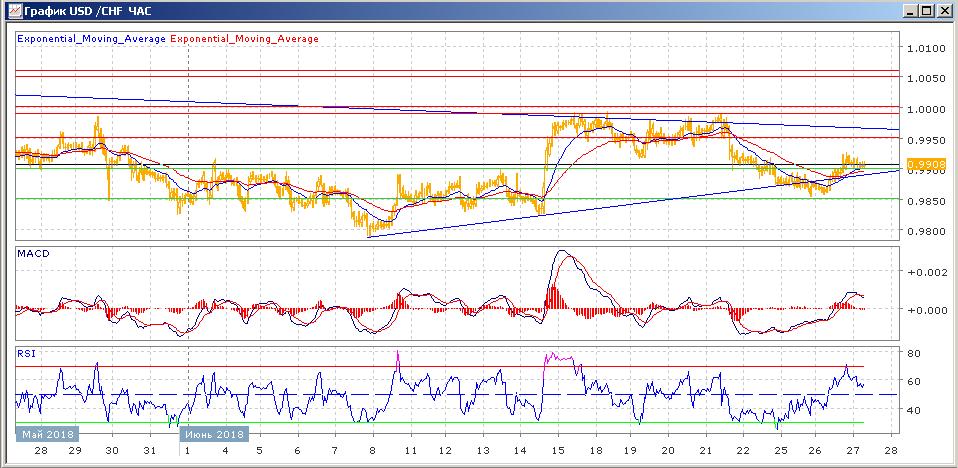Click the MACD panel label
958x468 pixels.
tap(31, 252)
